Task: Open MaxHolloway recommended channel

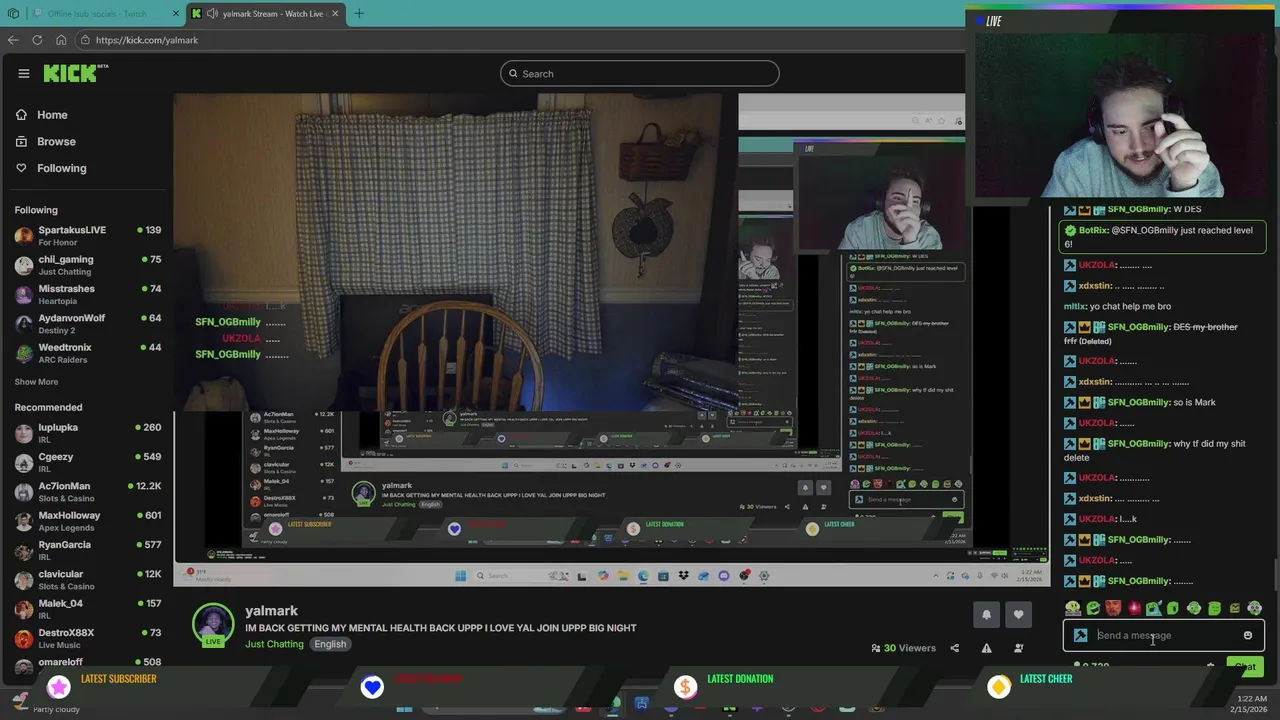Action: tap(88, 521)
